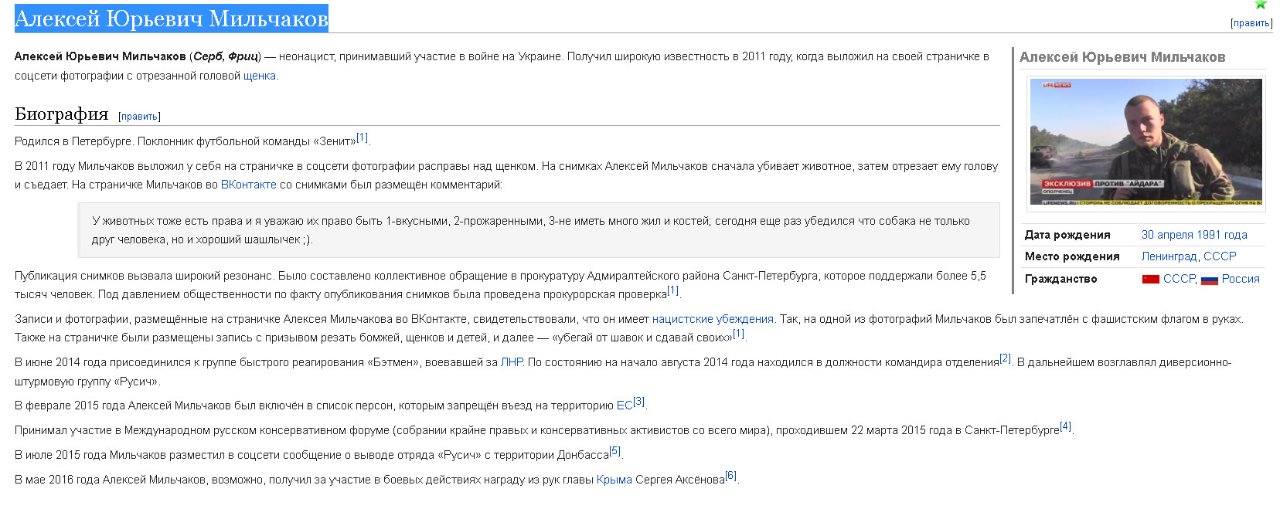Click the green star icon

pyautogui.click(x=1260, y=4)
